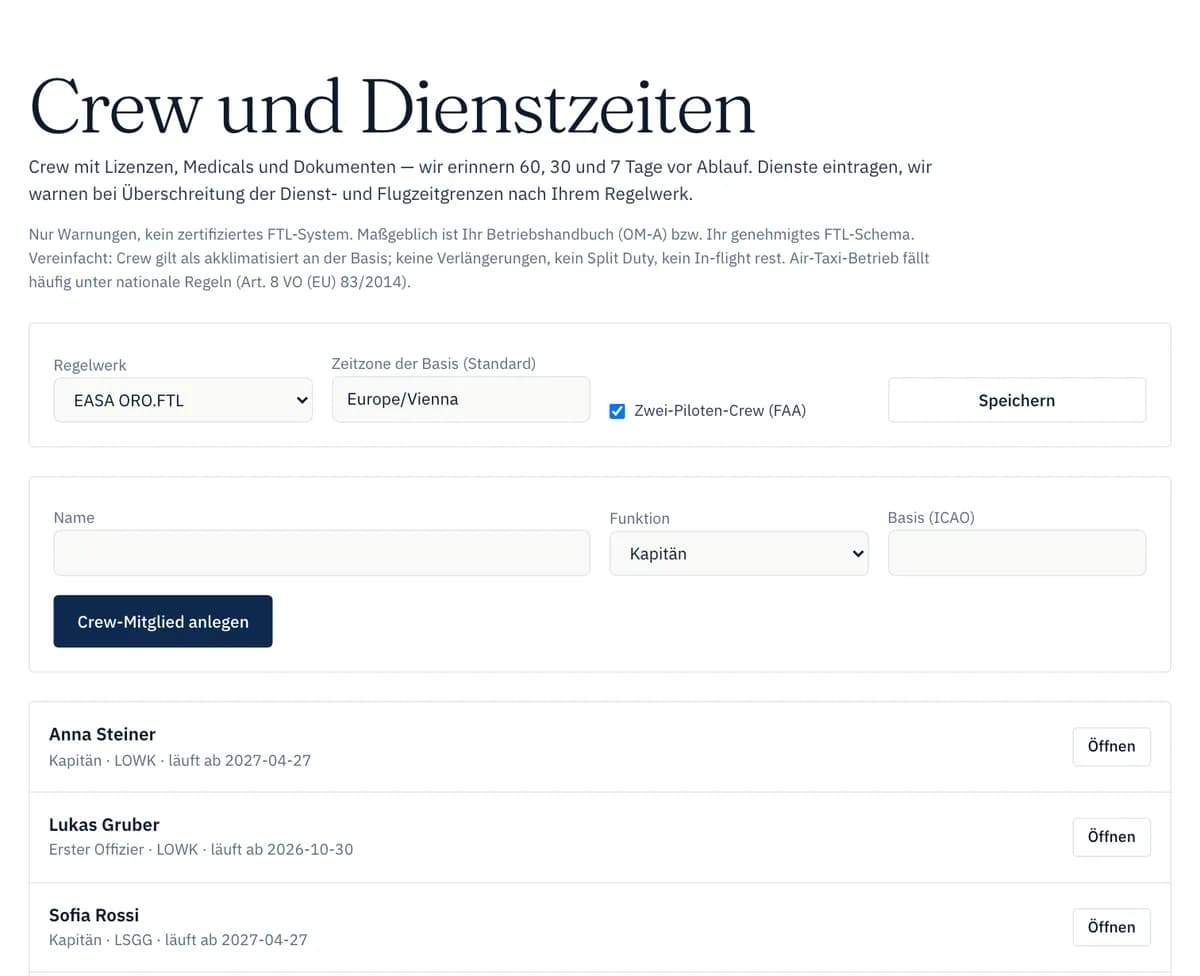Select the name Sofia Rossi

pyautogui.click(x=94, y=915)
